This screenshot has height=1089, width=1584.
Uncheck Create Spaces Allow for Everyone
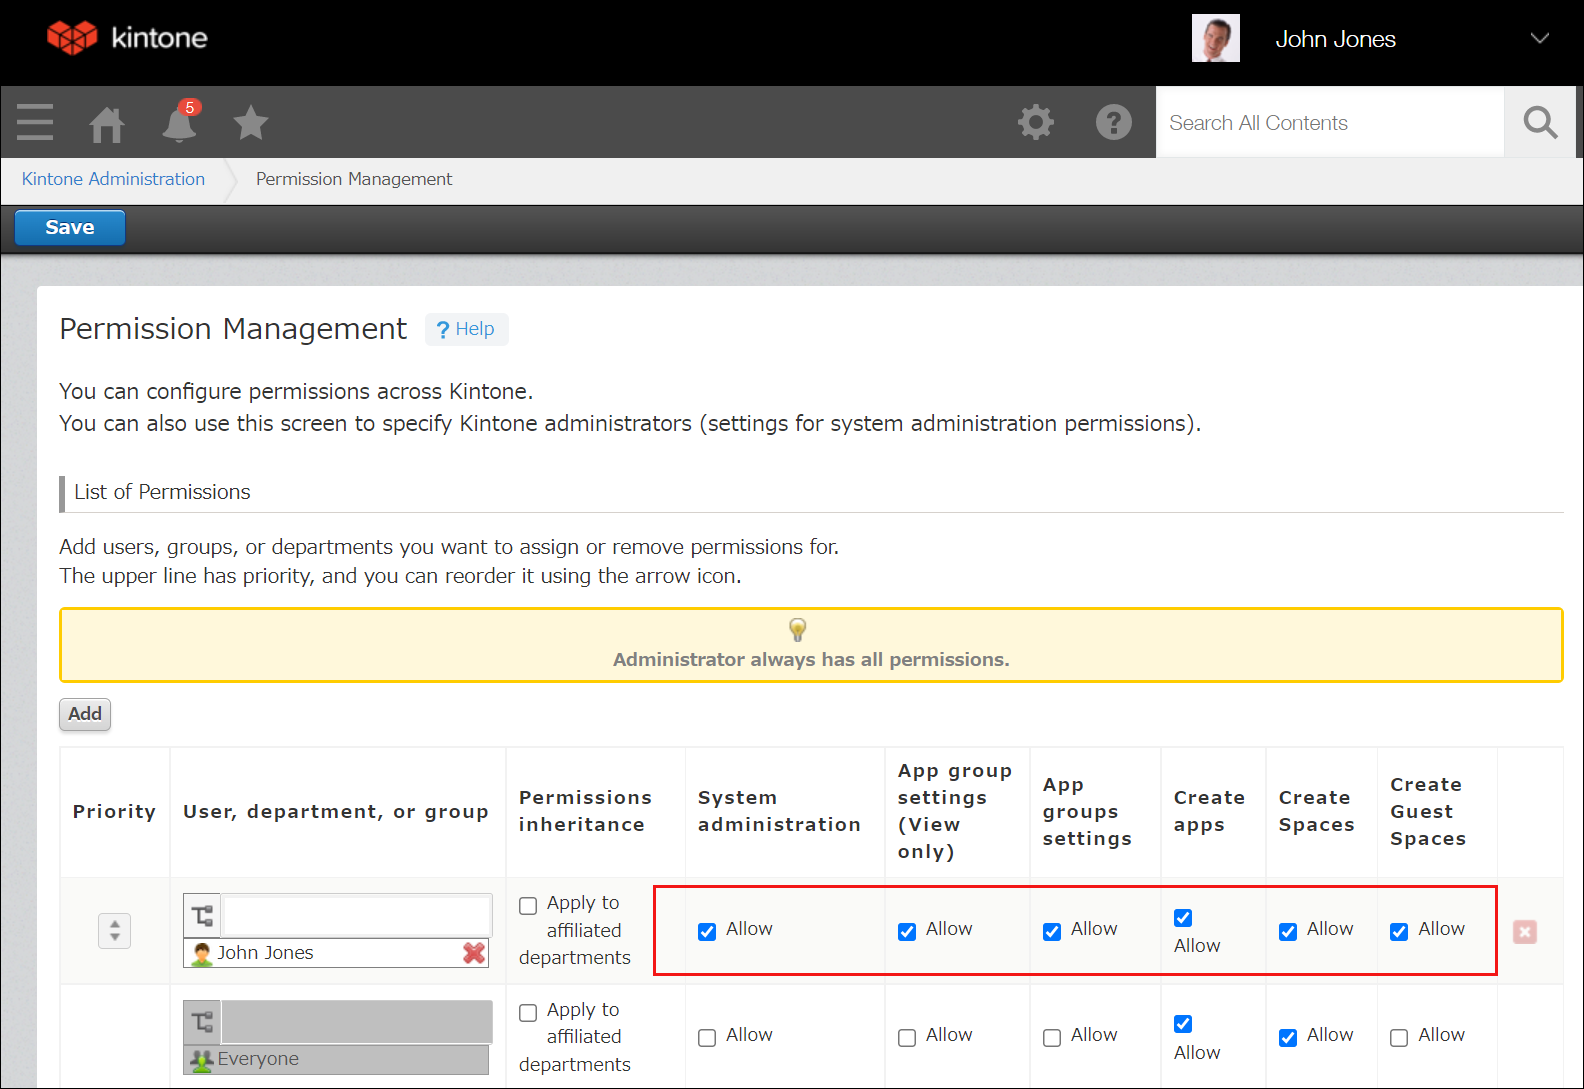tap(1288, 1038)
